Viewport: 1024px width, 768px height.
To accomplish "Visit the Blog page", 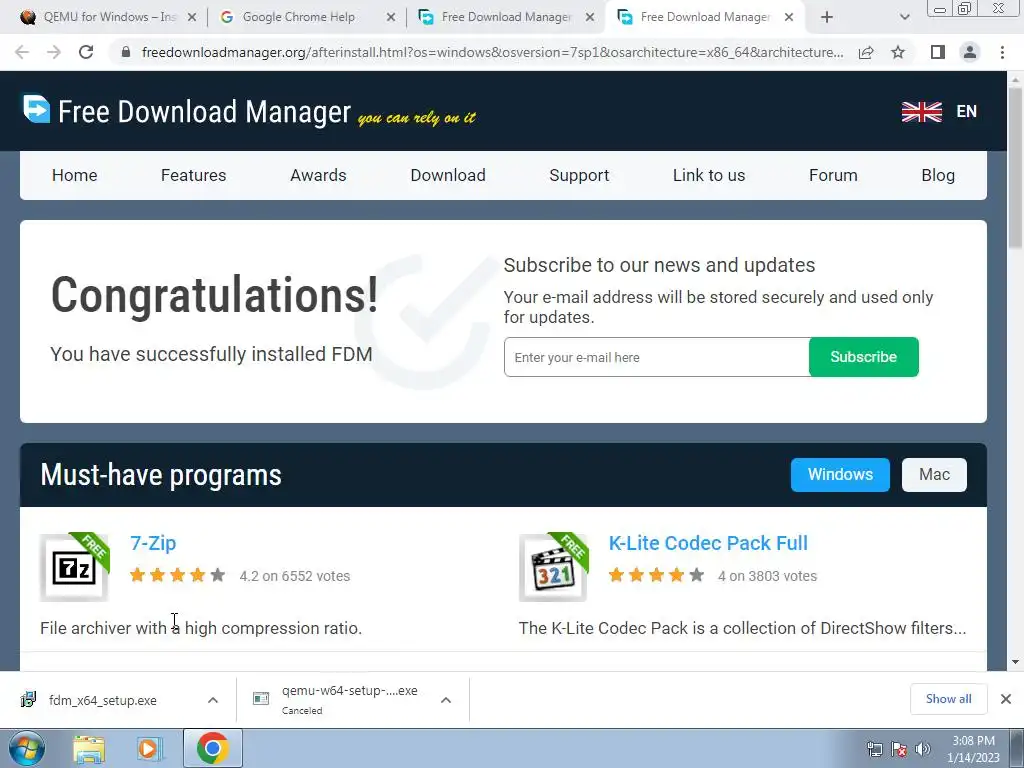I will 938,175.
